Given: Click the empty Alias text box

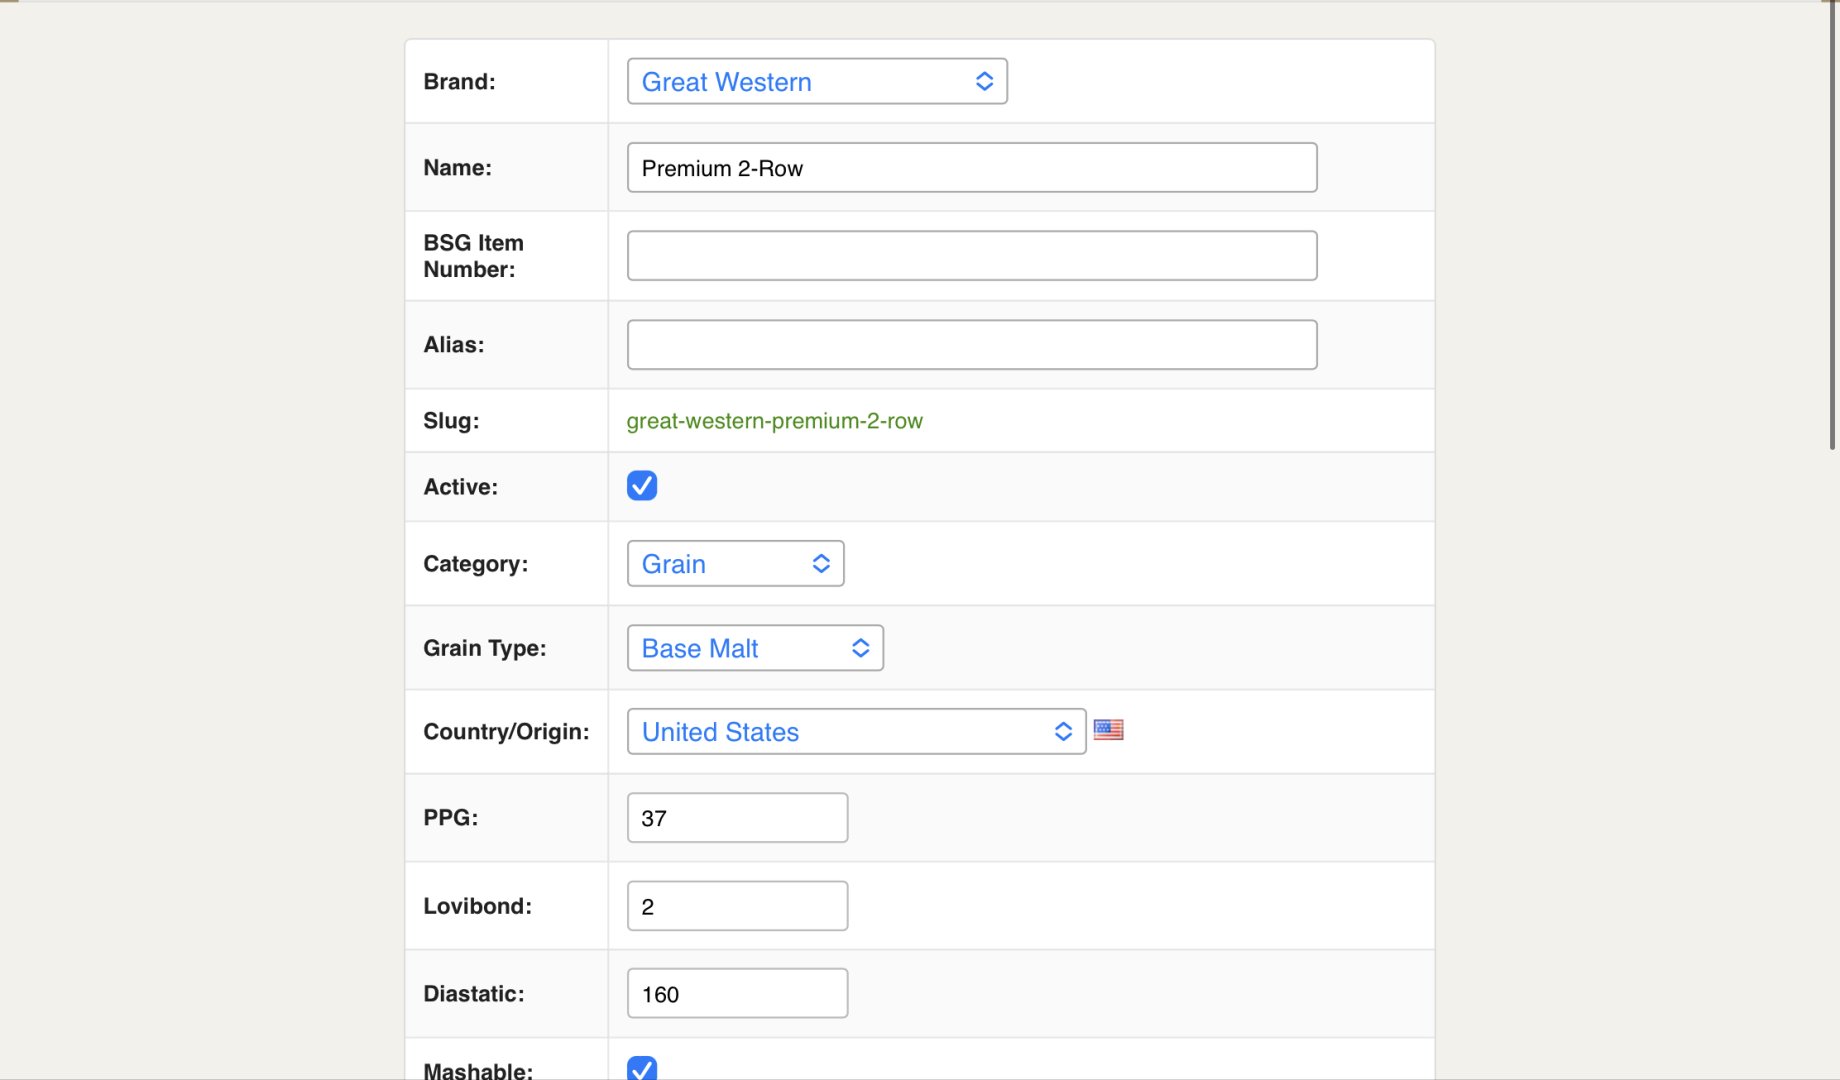Looking at the screenshot, I should coord(971,345).
